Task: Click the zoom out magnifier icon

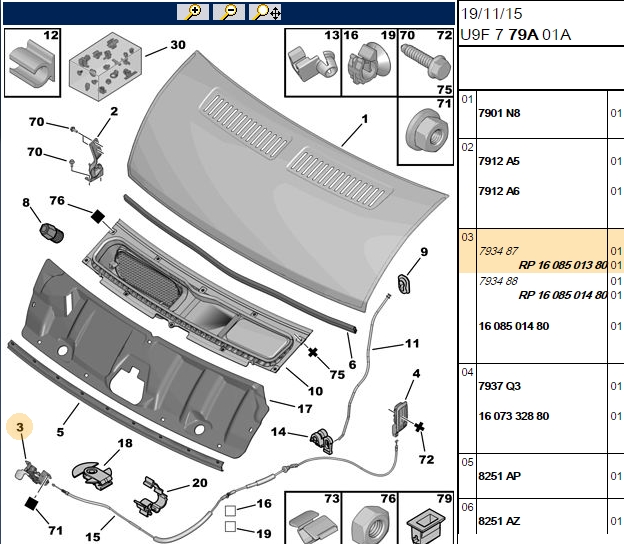Action: [228, 12]
